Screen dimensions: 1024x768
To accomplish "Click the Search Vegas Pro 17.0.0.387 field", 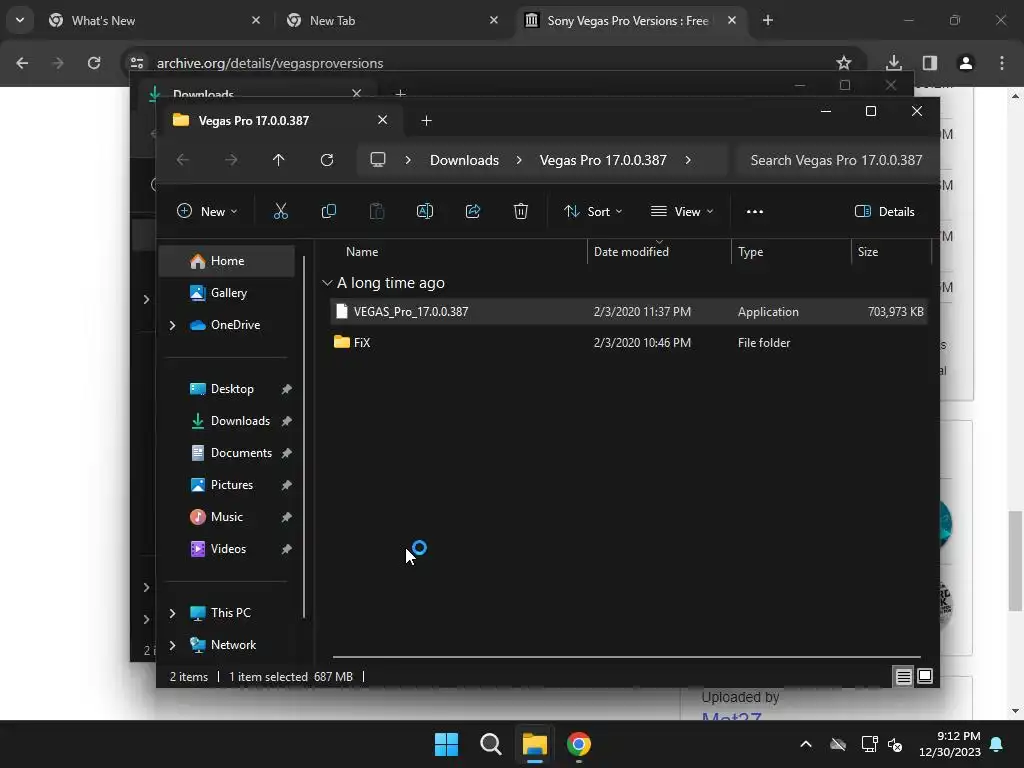I will pyautogui.click(x=836, y=160).
